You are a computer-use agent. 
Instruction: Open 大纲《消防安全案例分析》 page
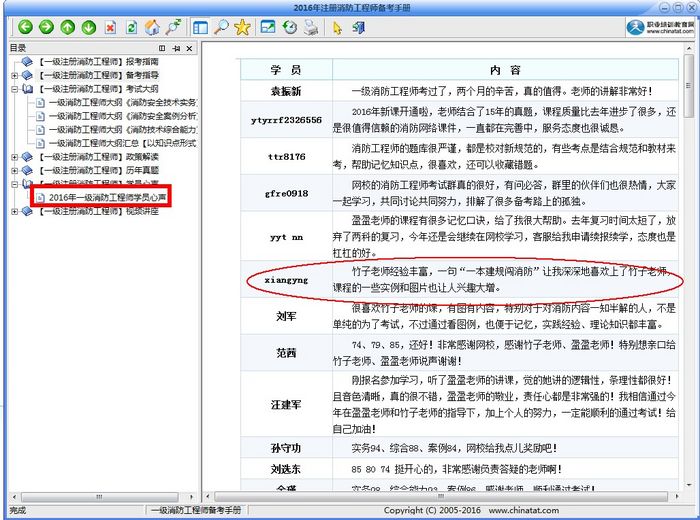click(123, 116)
